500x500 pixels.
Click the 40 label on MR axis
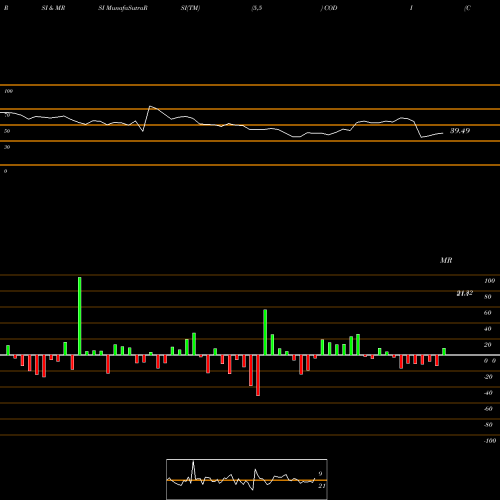488,329
